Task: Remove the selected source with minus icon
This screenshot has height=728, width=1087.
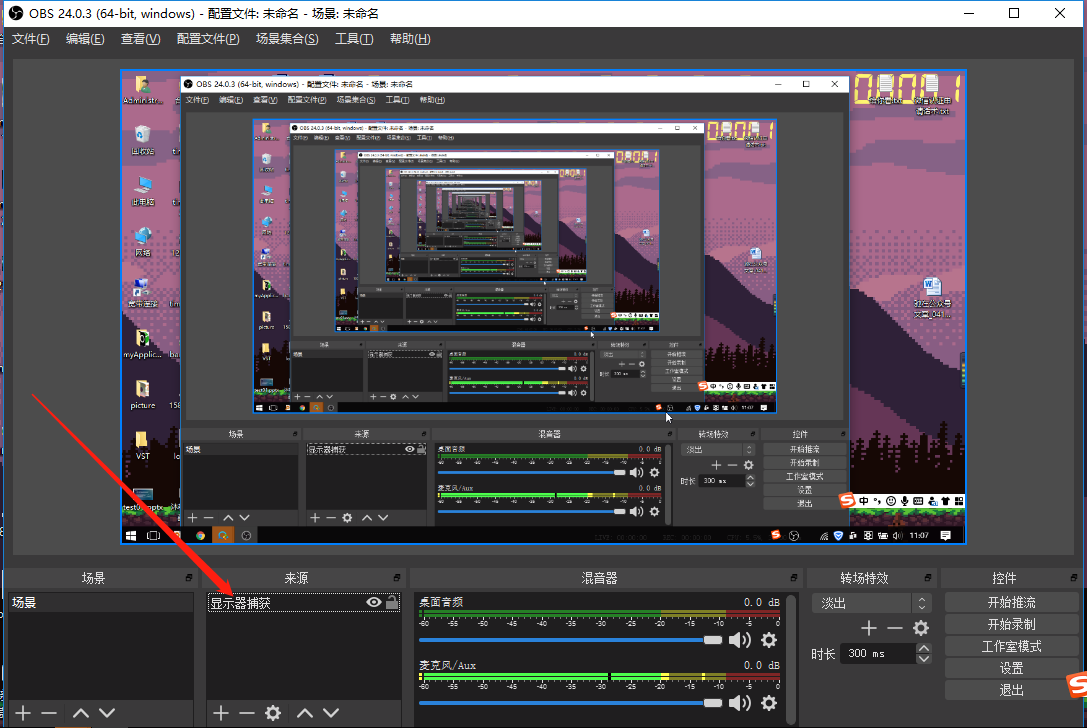Action: (x=247, y=713)
